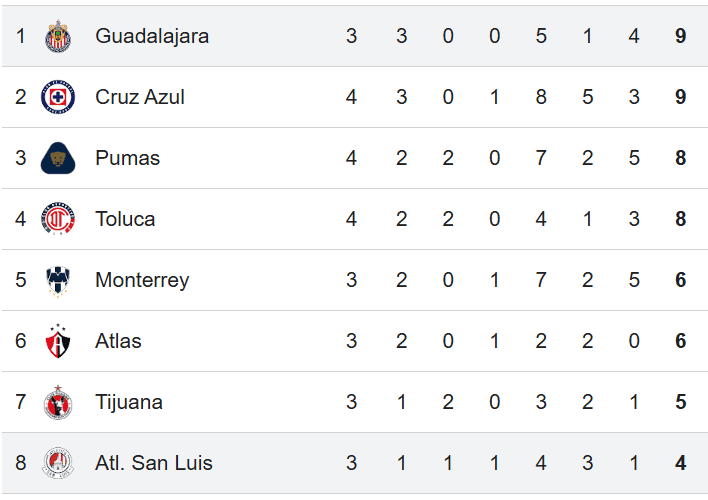This screenshot has height=500, width=708.
Task: Click the Cruz Azul club logo
Action: (x=58, y=97)
